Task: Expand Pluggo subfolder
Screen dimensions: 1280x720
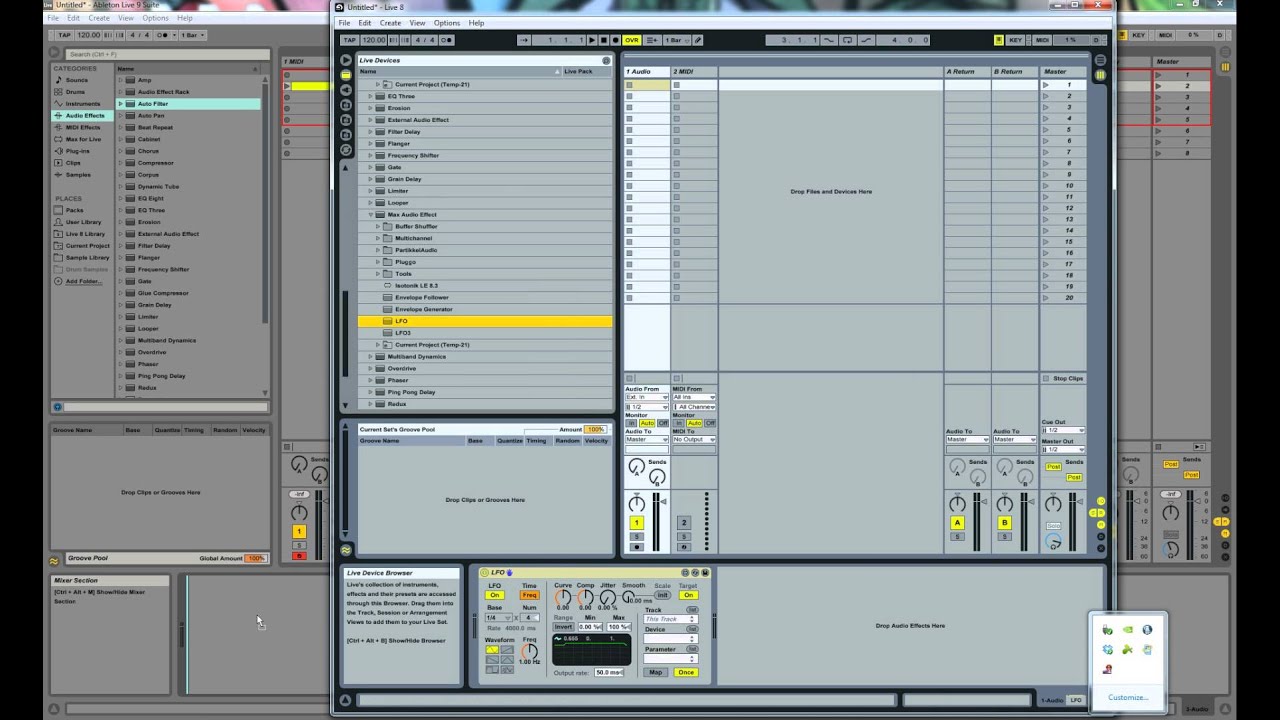Action: [x=378, y=262]
